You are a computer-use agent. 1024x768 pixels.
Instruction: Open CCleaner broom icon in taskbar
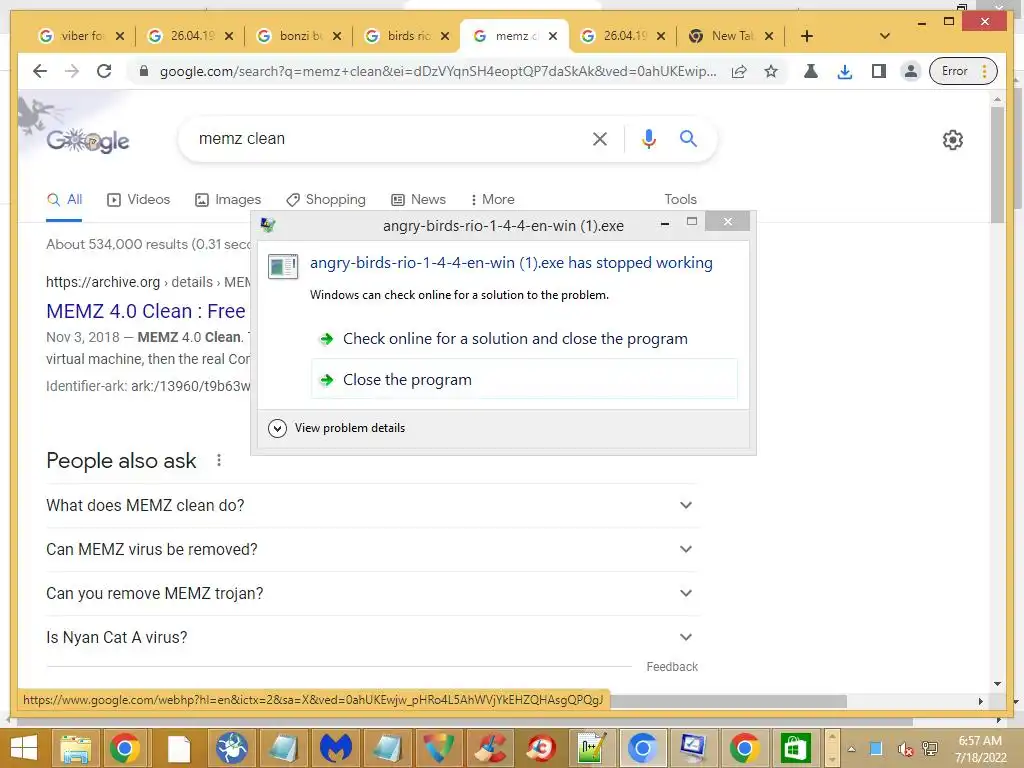click(x=491, y=748)
